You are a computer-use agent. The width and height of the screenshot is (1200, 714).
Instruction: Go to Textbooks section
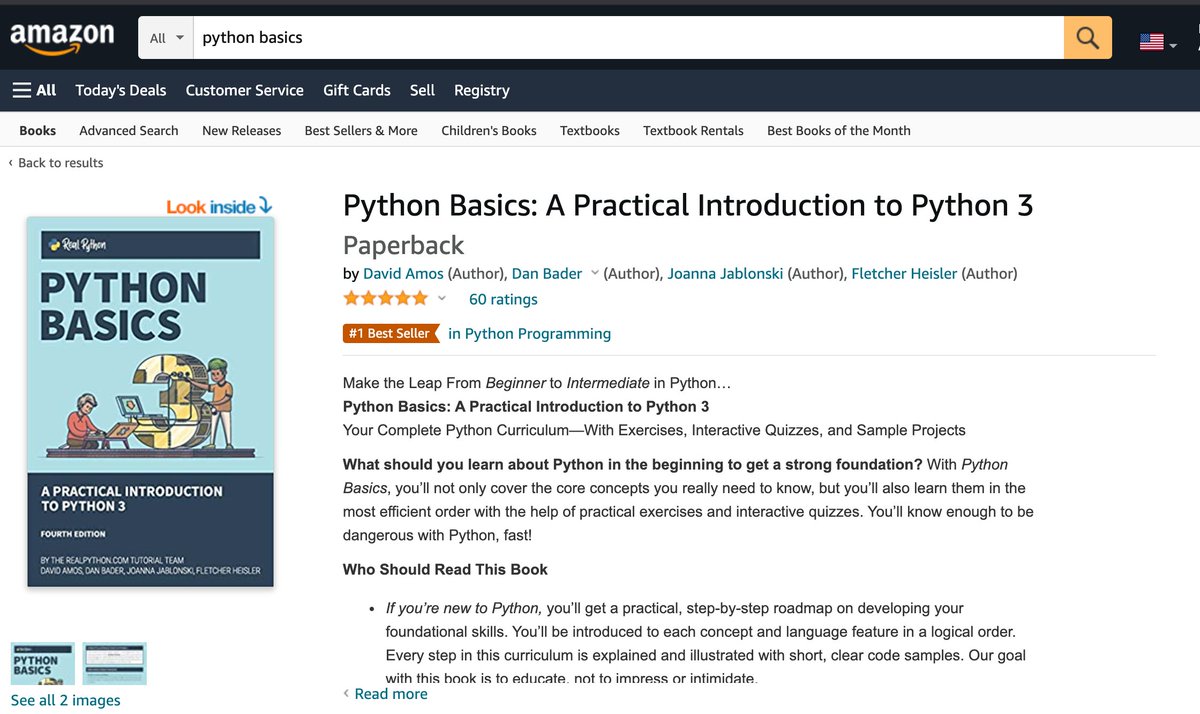pos(590,130)
